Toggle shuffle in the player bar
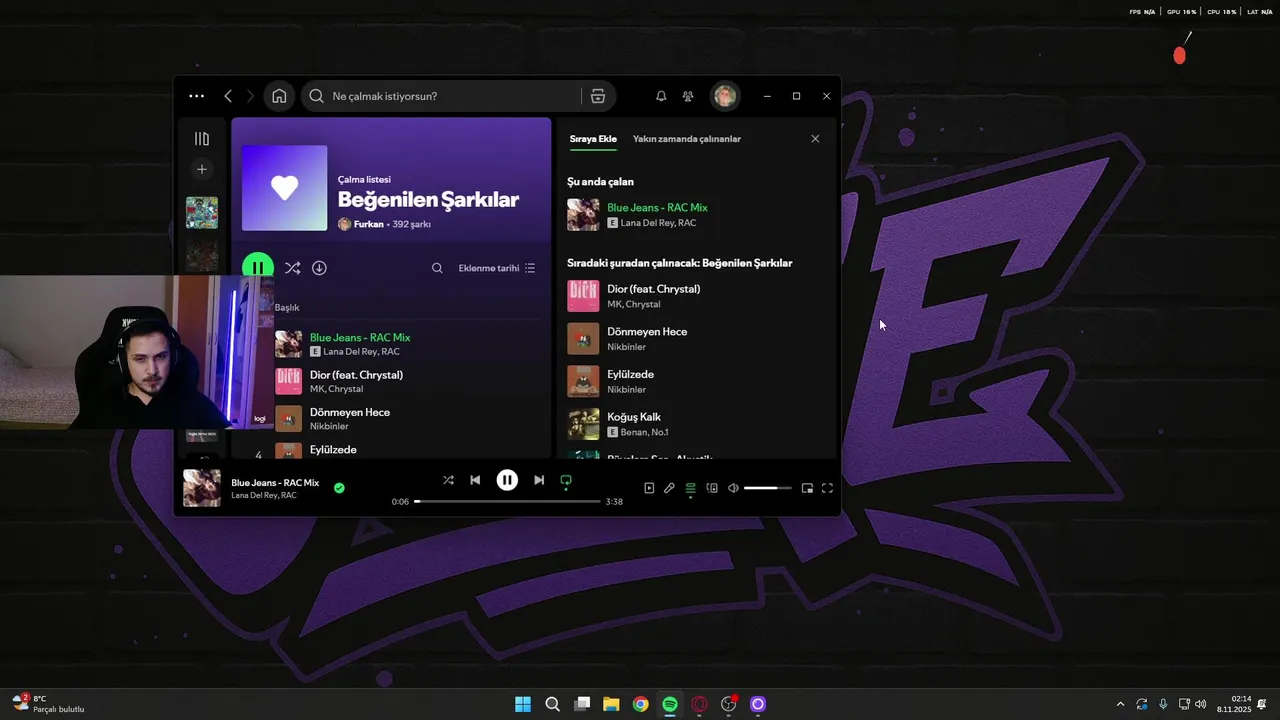The image size is (1280, 720). pyautogui.click(x=448, y=480)
